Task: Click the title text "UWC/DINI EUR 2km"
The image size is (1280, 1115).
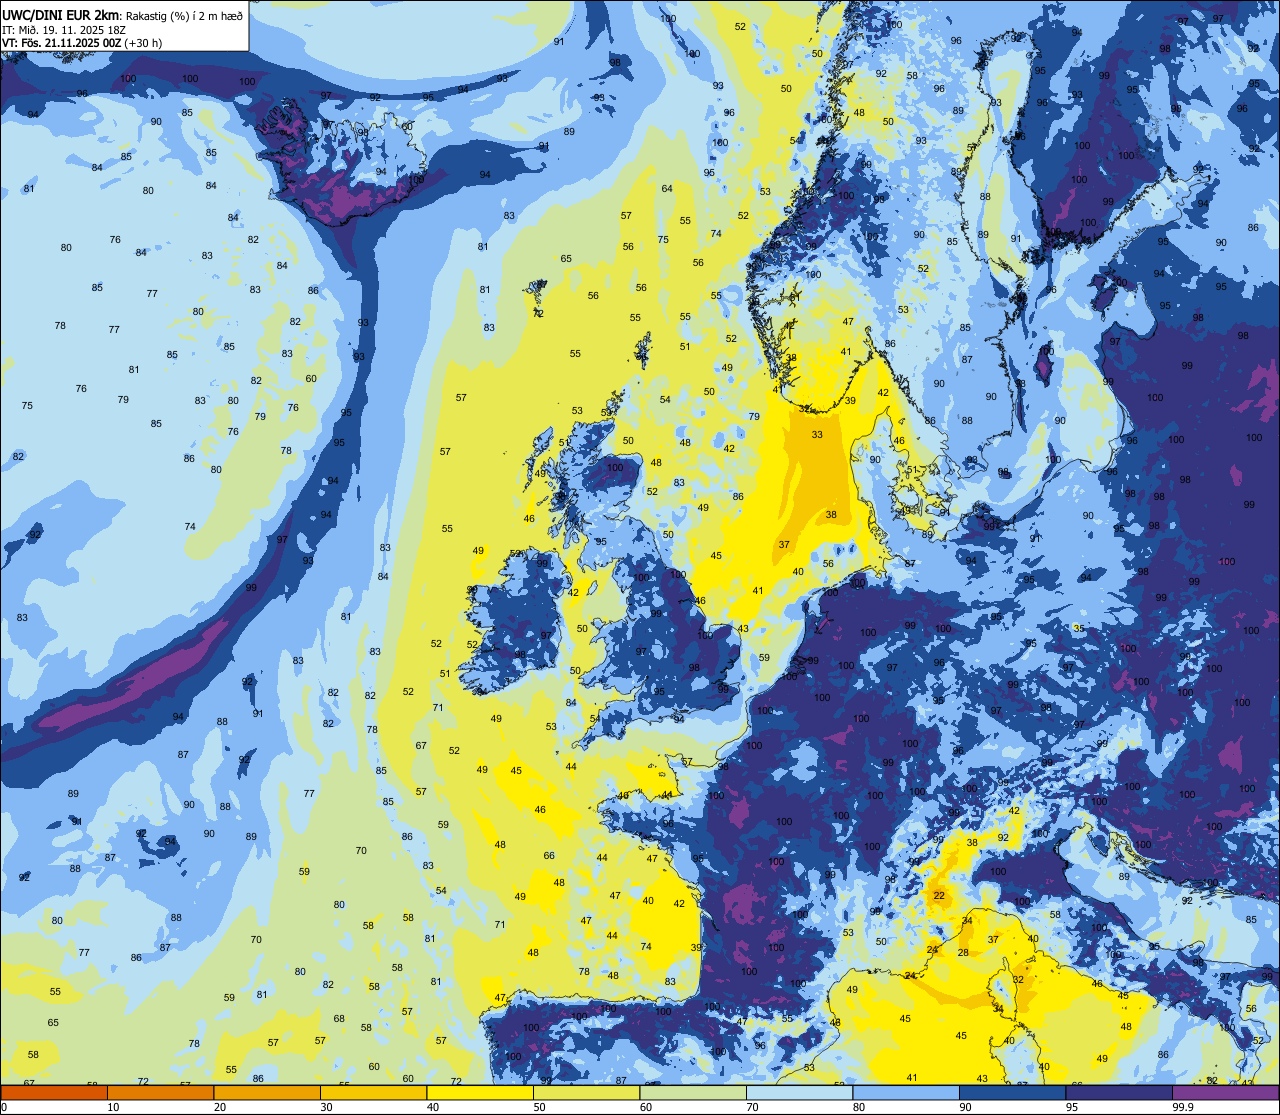Action: [x=61, y=14]
